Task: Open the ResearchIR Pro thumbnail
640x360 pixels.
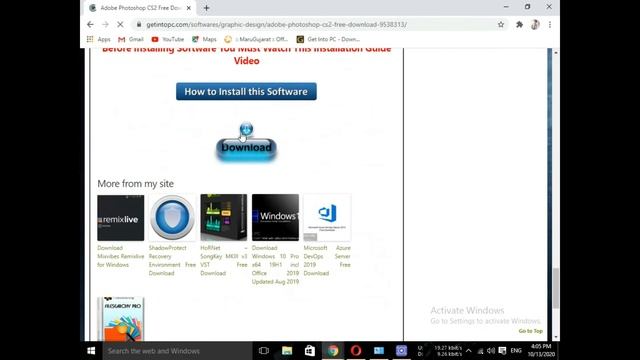Action: (x=120, y=319)
